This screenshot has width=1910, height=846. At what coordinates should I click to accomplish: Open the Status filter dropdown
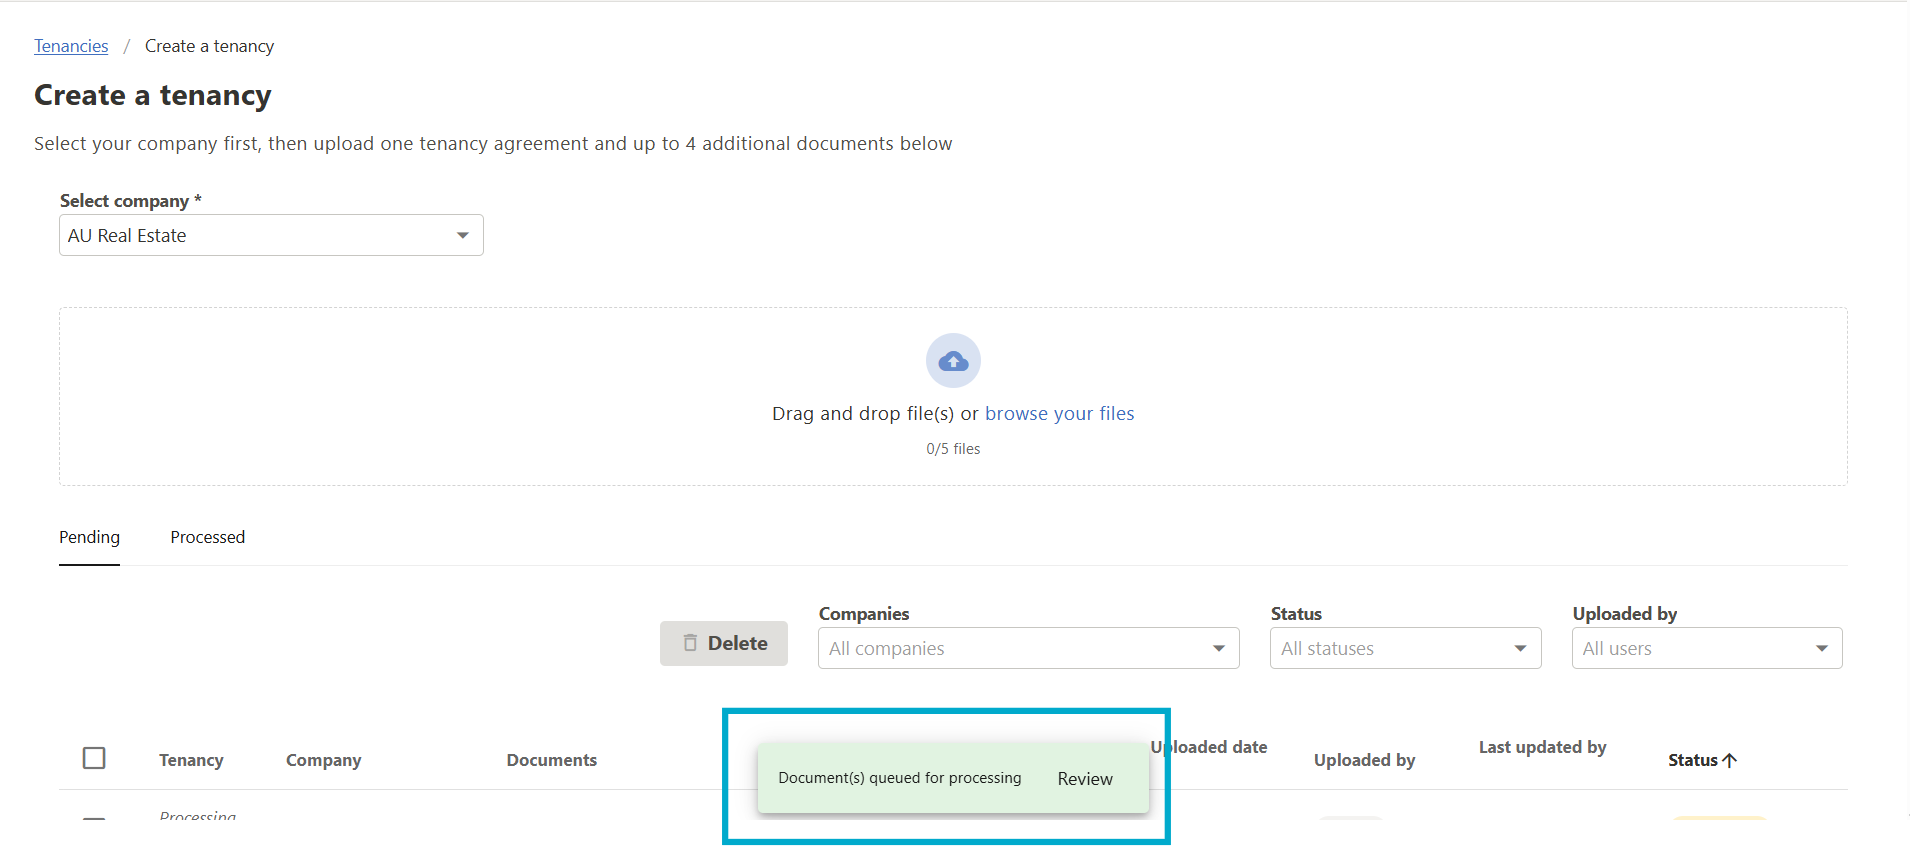click(x=1405, y=649)
